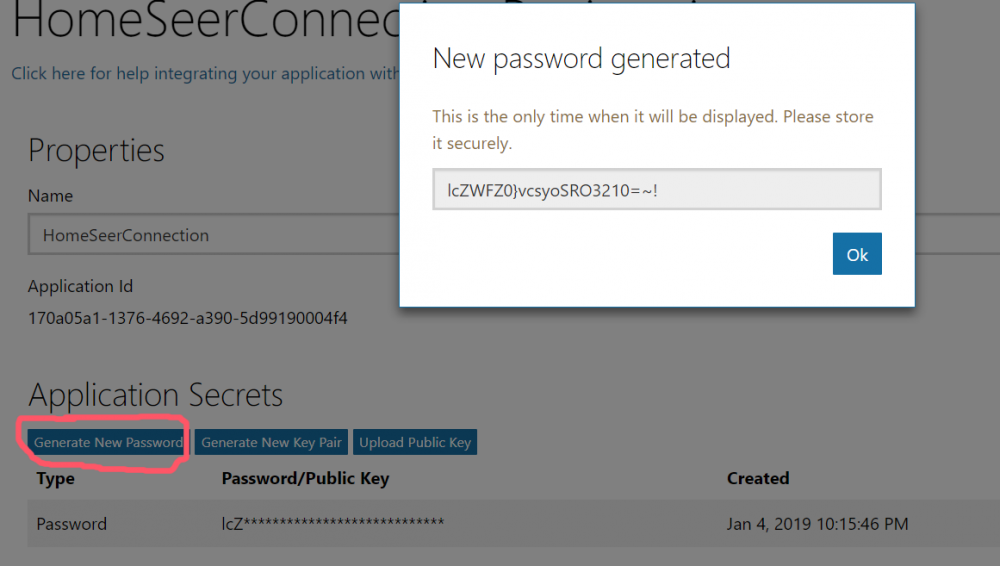
Task: Click the Ok button in the dialog
Action: 857,254
